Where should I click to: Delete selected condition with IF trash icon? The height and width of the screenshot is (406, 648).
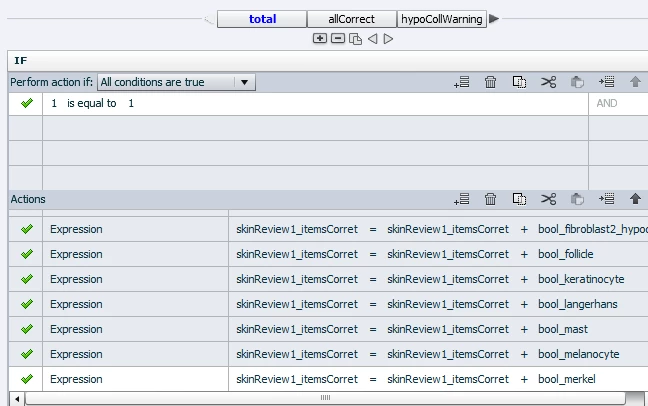[491, 82]
